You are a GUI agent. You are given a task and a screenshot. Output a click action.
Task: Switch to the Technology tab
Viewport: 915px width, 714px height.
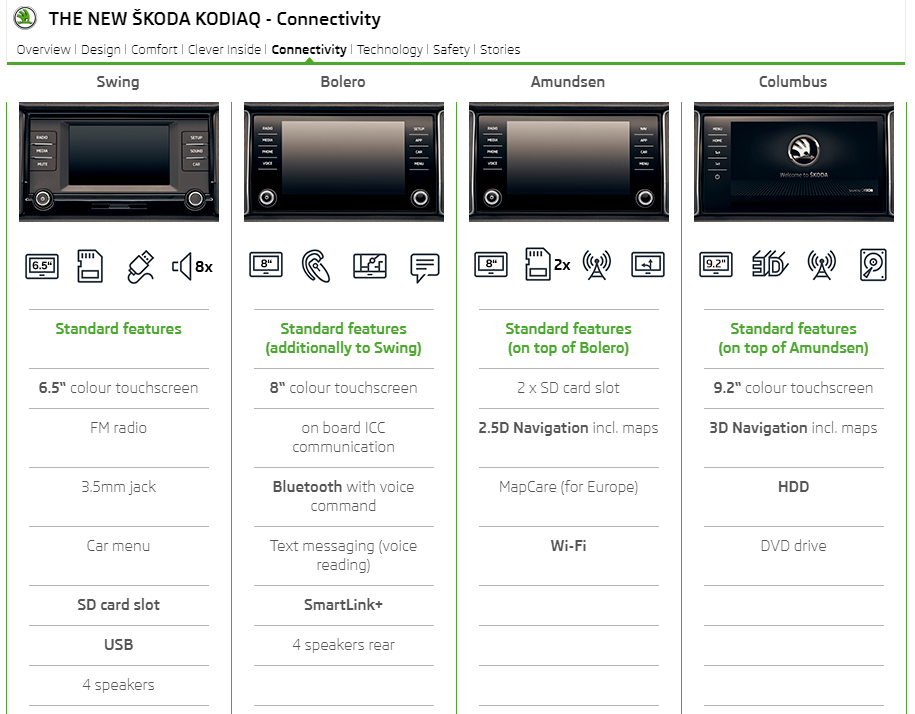[x=390, y=50]
